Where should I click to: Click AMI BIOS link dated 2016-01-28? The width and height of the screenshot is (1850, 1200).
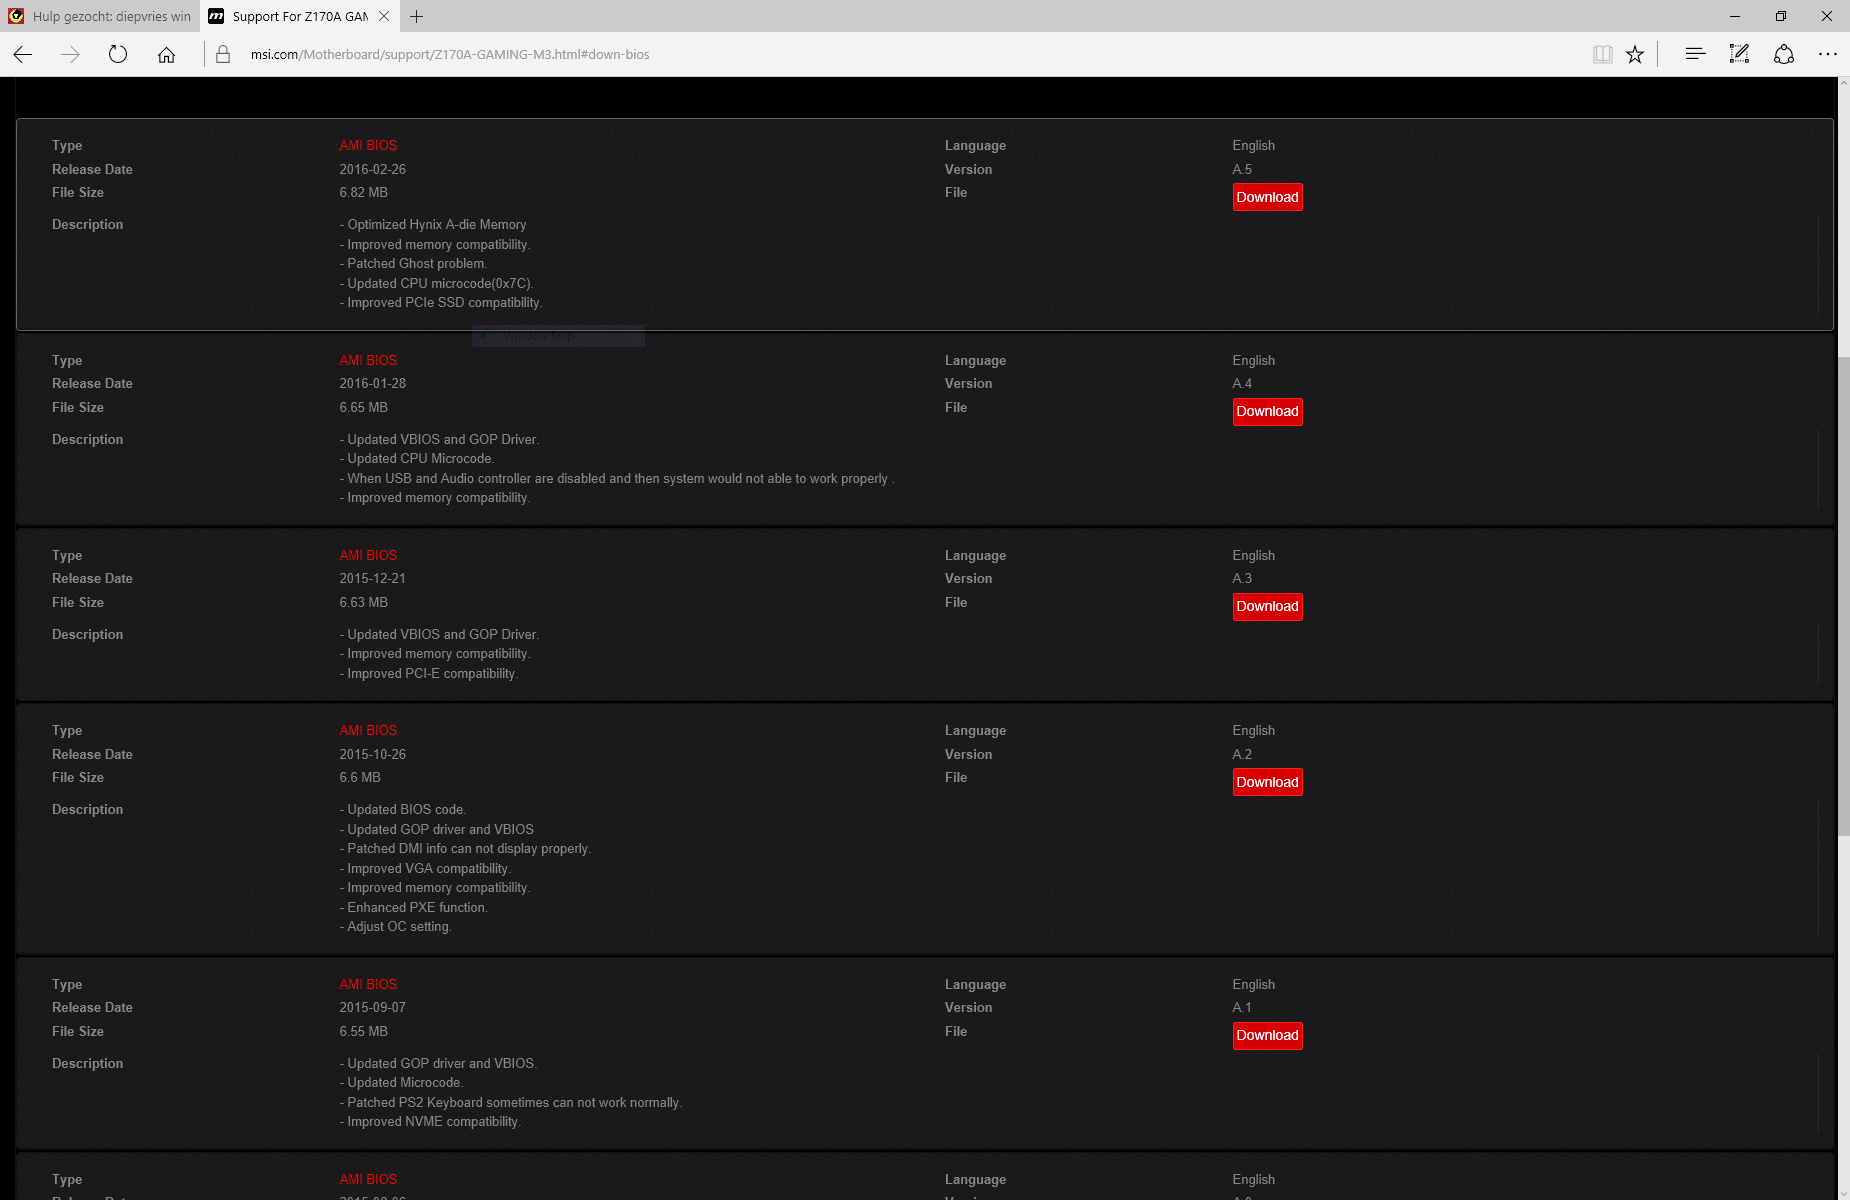point(368,360)
